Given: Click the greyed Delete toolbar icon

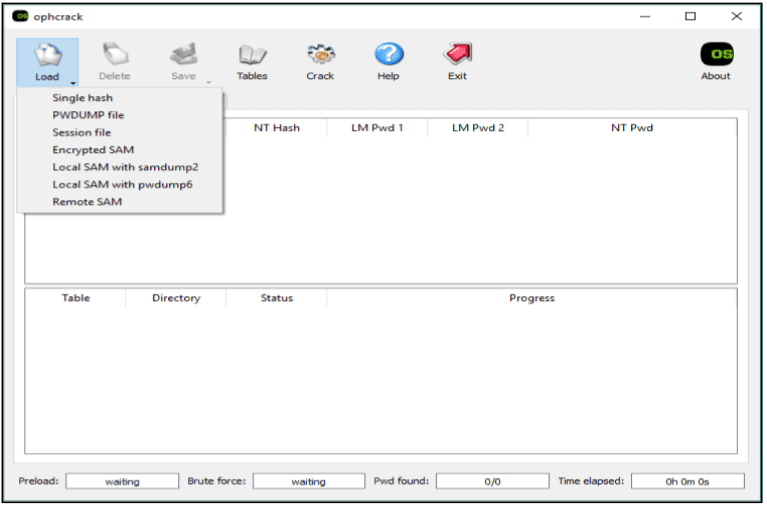Looking at the screenshot, I should [x=114, y=56].
